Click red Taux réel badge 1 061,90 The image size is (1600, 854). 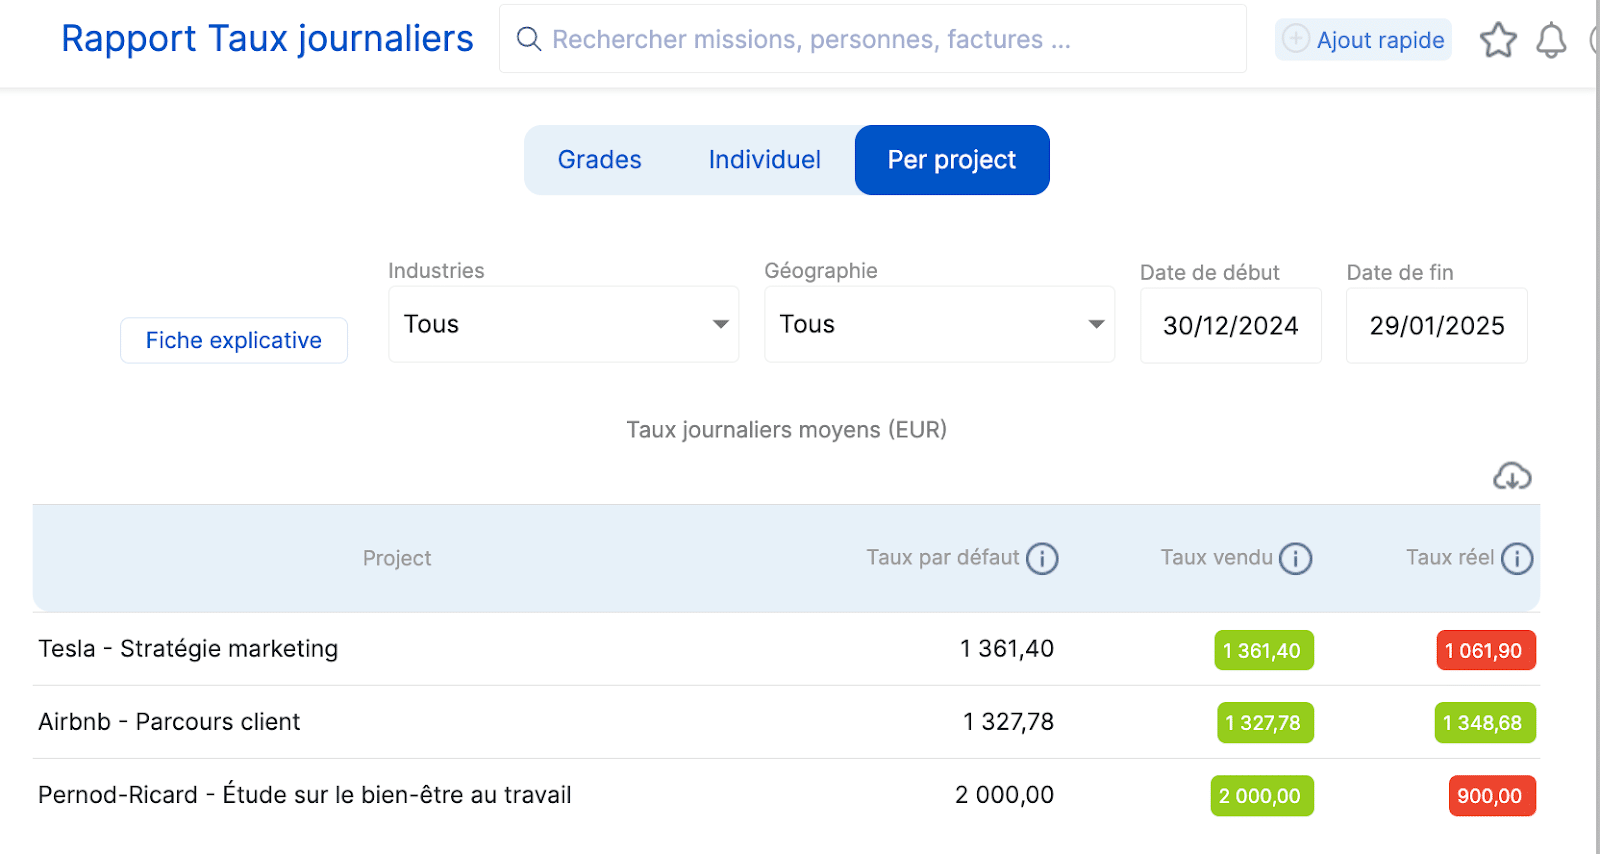pos(1486,650)
